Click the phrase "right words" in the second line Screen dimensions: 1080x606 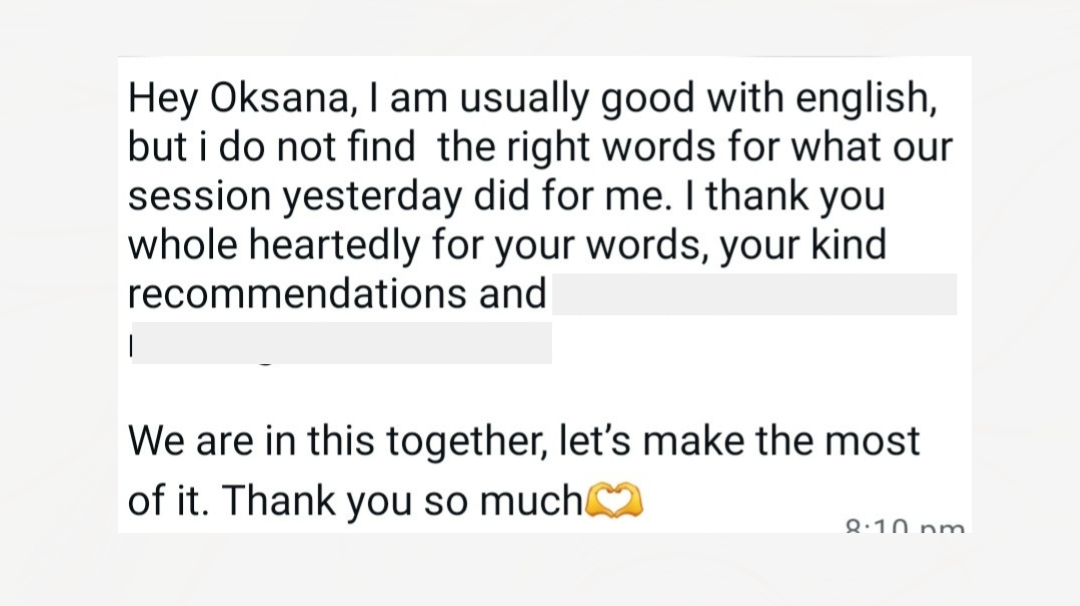(x=606, y=148)
